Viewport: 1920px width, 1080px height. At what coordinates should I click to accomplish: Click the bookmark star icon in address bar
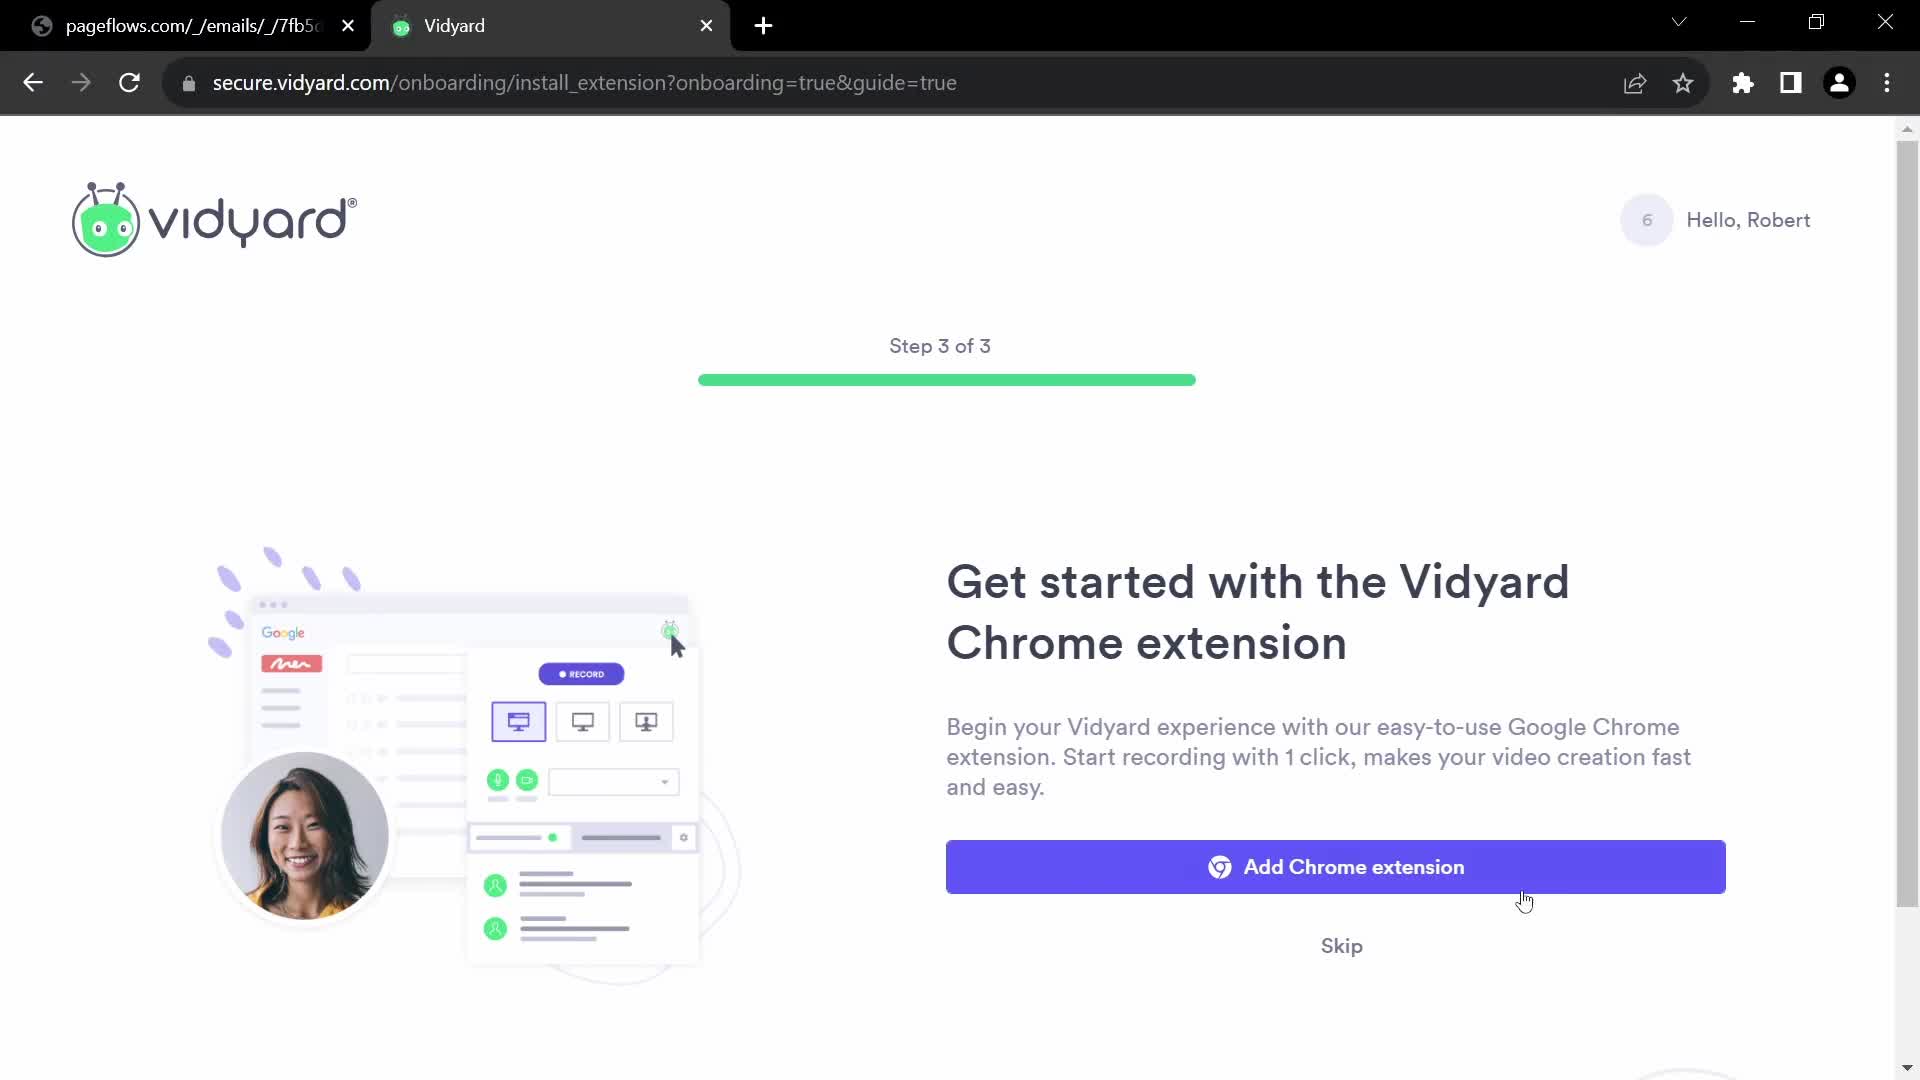[x=1684, y=83]
